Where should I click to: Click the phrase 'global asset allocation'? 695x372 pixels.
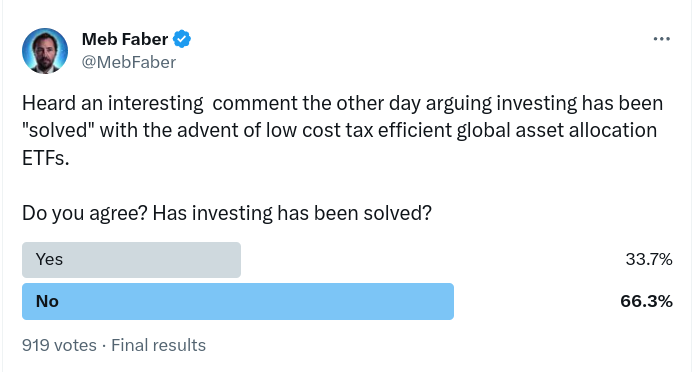point(557,131)
